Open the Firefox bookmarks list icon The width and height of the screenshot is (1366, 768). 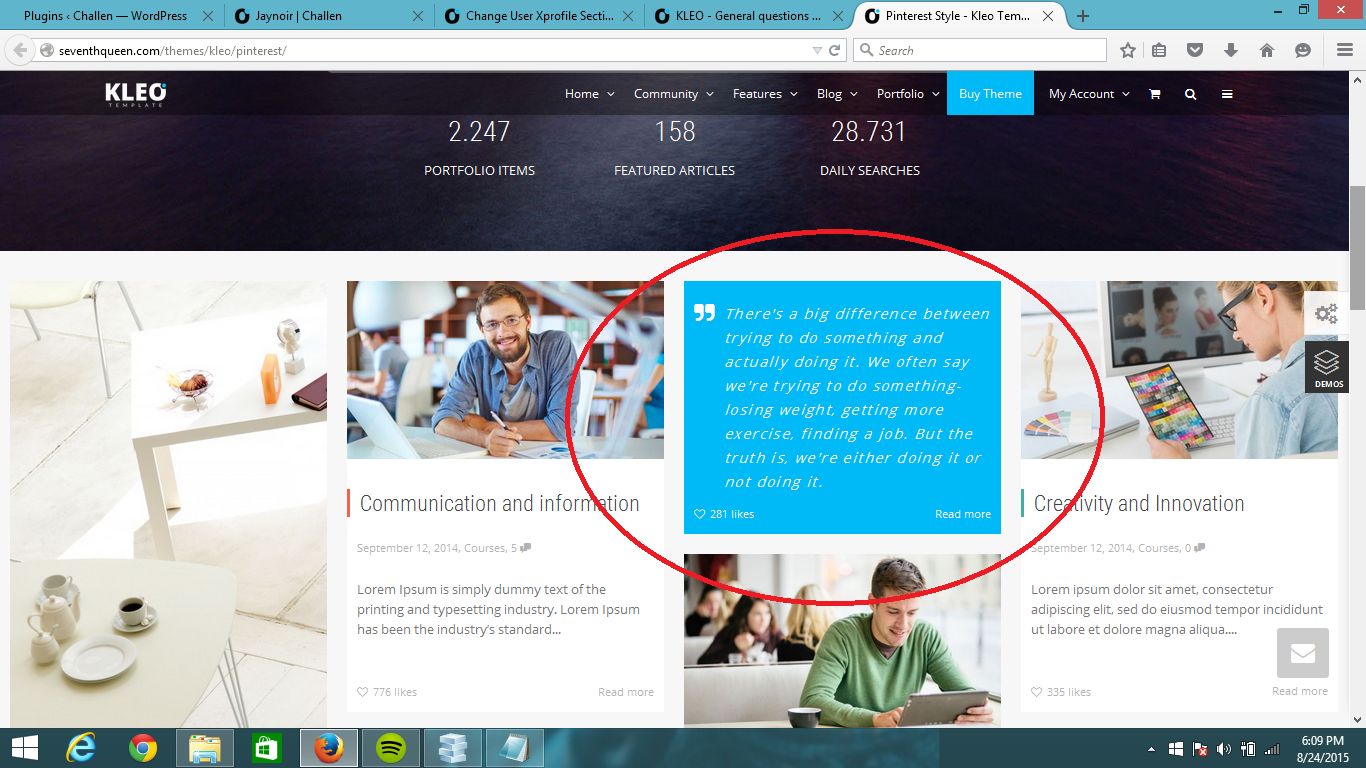[x=1159, y=50]
